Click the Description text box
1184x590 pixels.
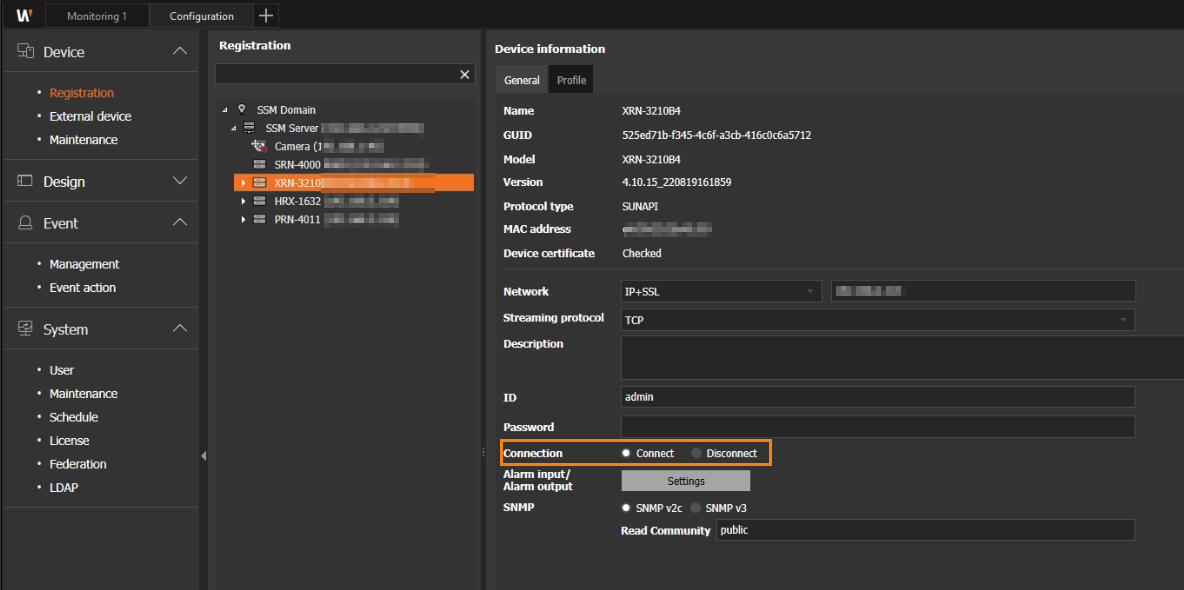coord(902,357)
